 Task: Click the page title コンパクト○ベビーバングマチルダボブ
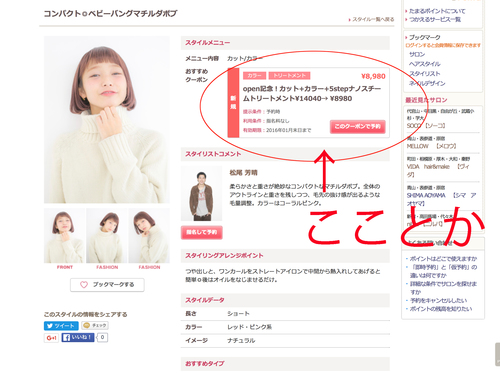click(110, 14)
